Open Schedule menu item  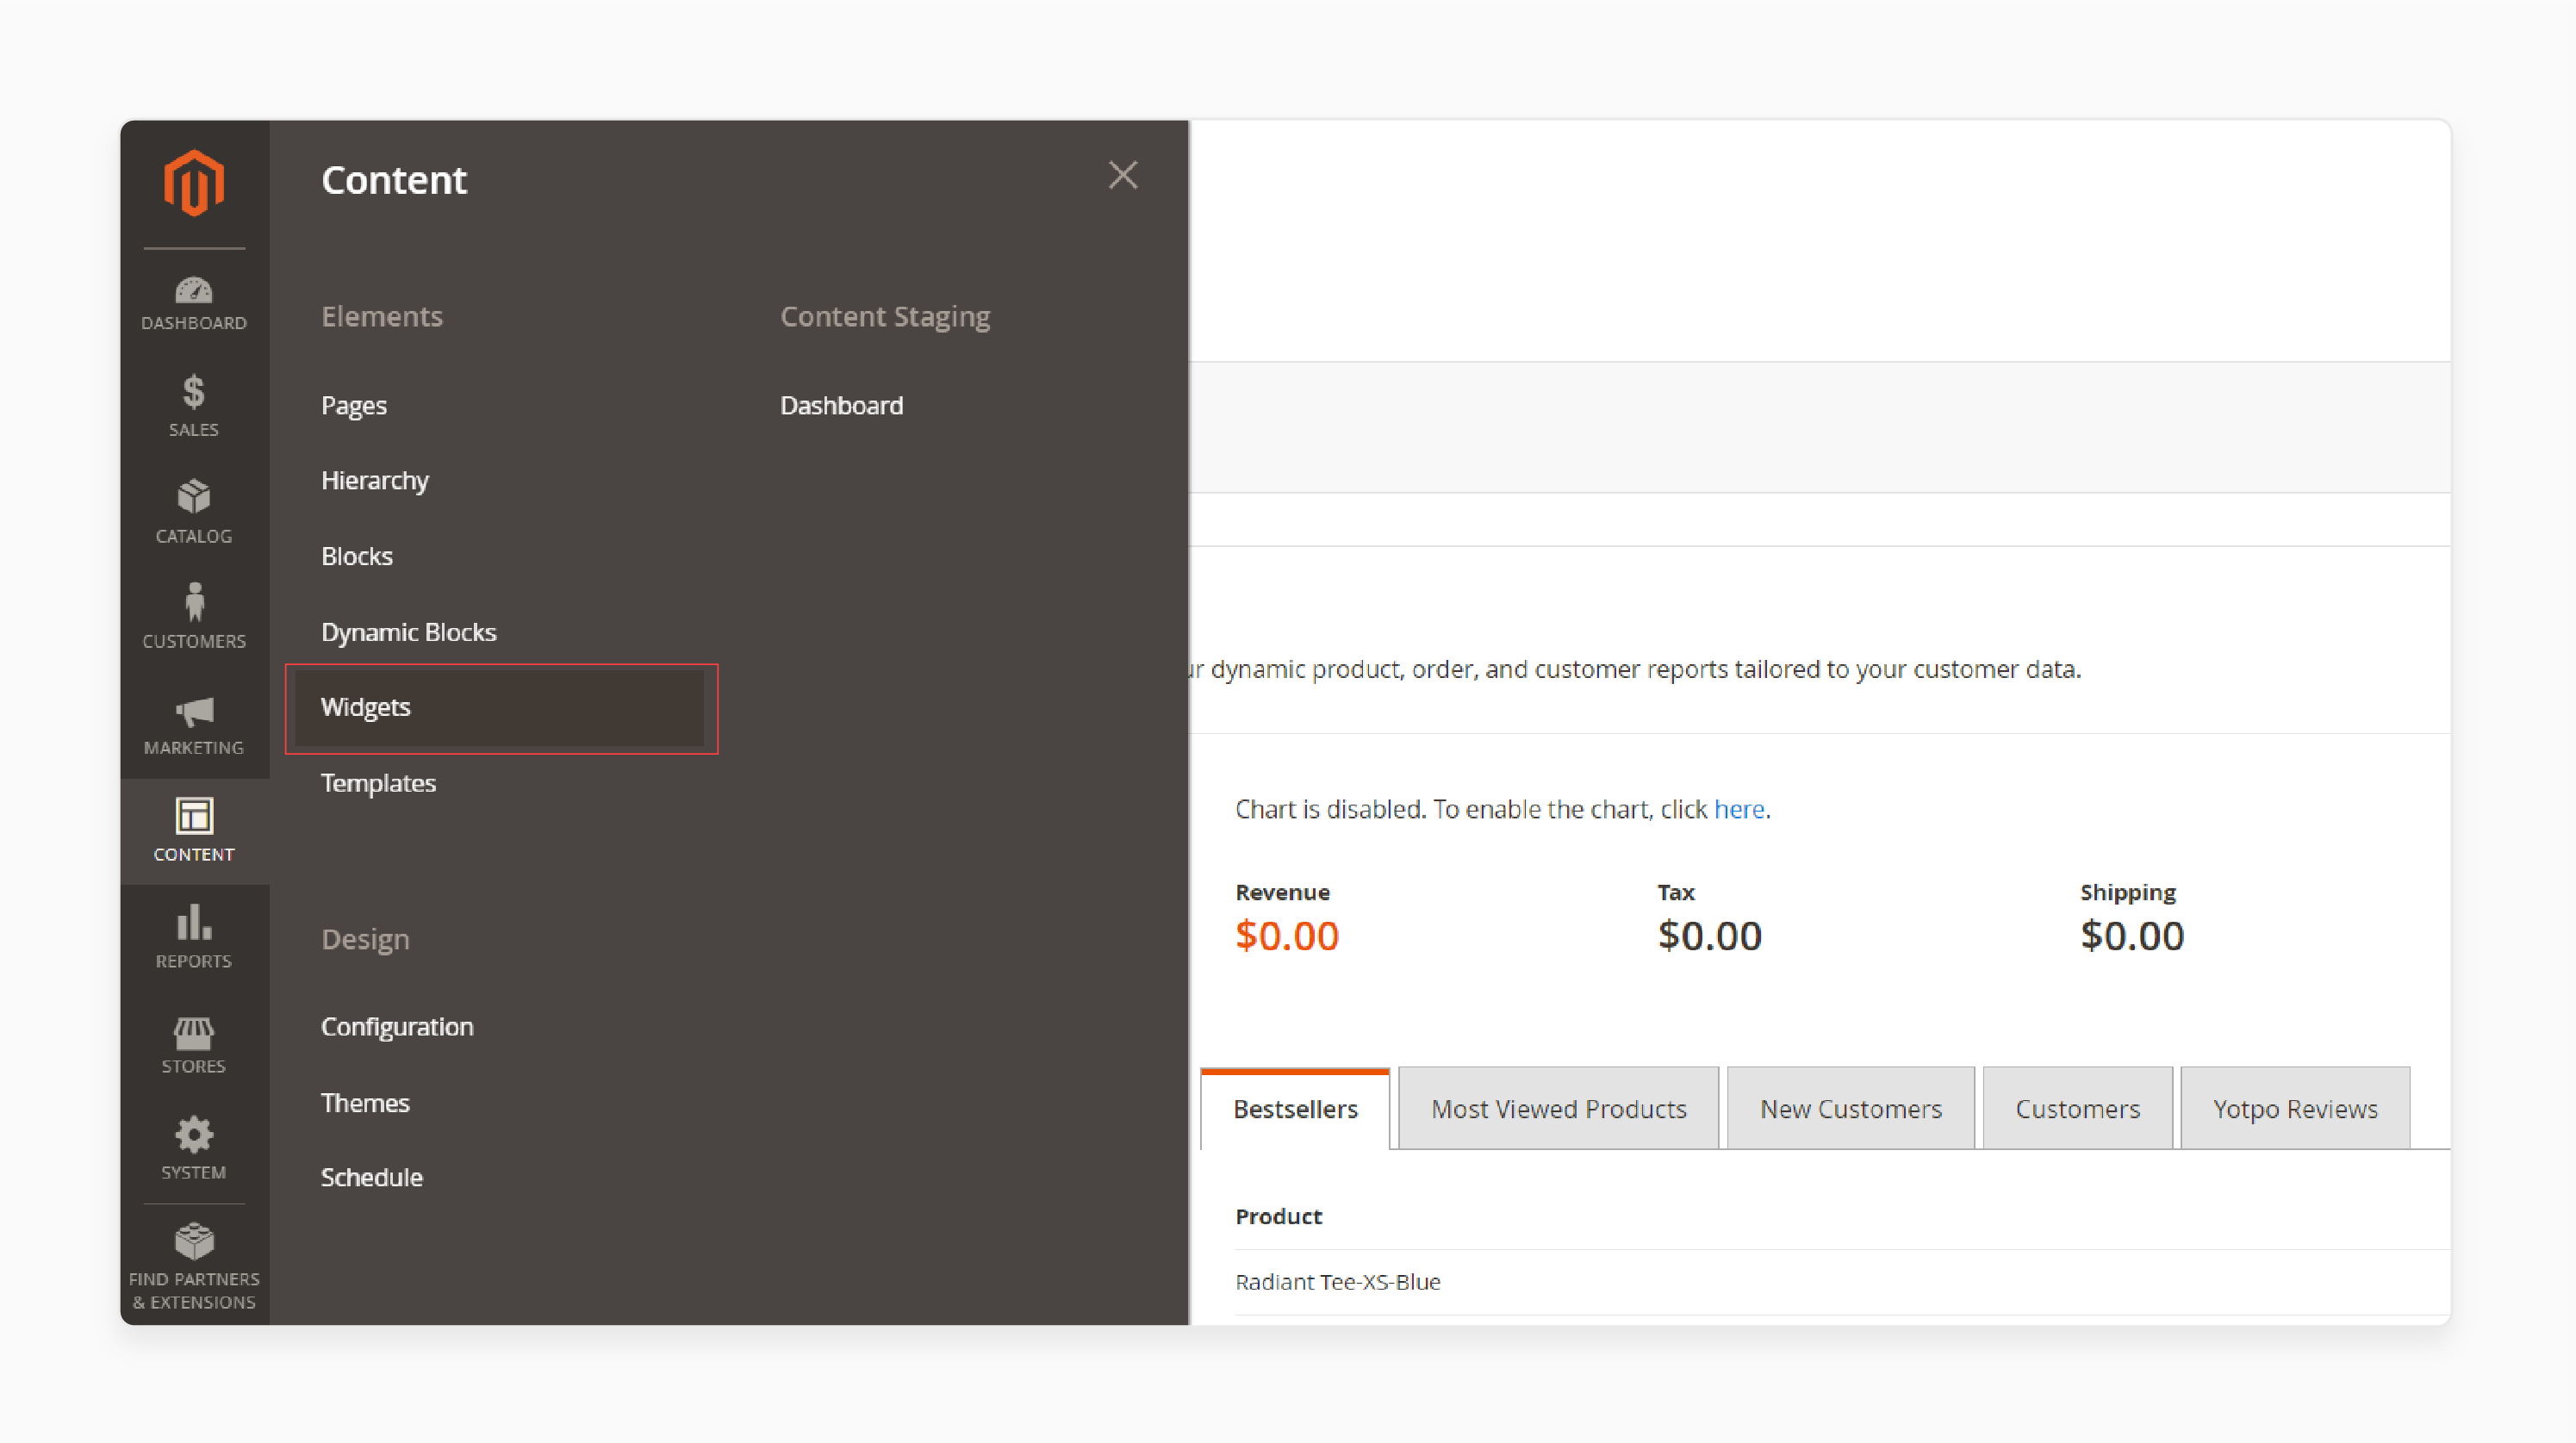tap(372, 1178)
